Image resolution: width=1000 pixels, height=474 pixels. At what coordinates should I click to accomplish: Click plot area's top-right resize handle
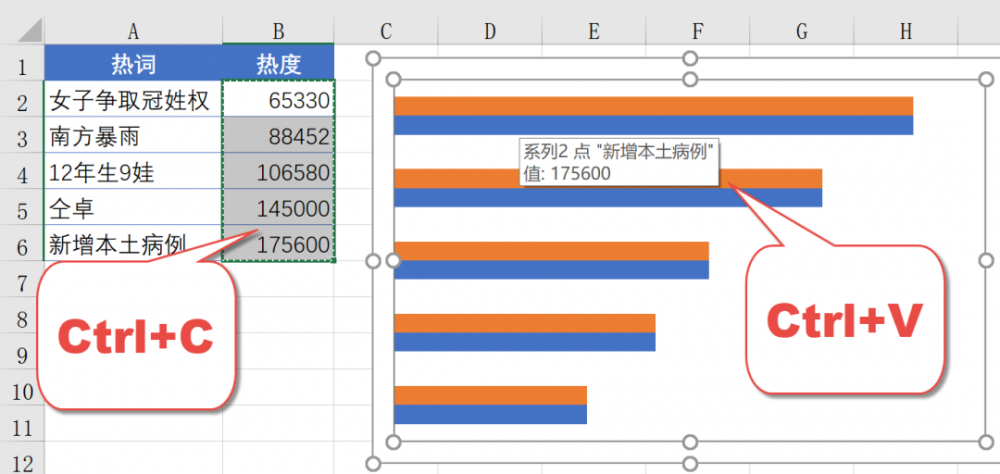coord(986,79)
